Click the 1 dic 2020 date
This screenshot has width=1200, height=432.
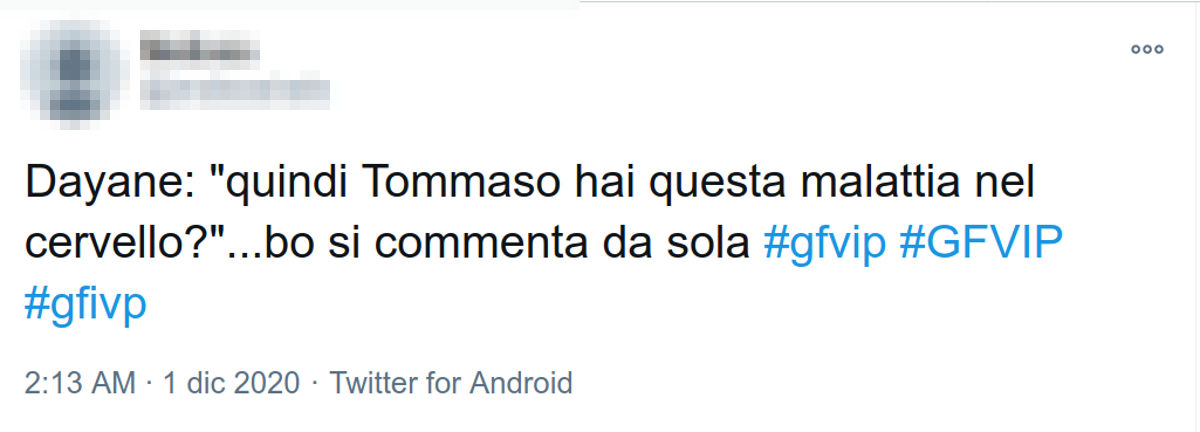point(229,383)
